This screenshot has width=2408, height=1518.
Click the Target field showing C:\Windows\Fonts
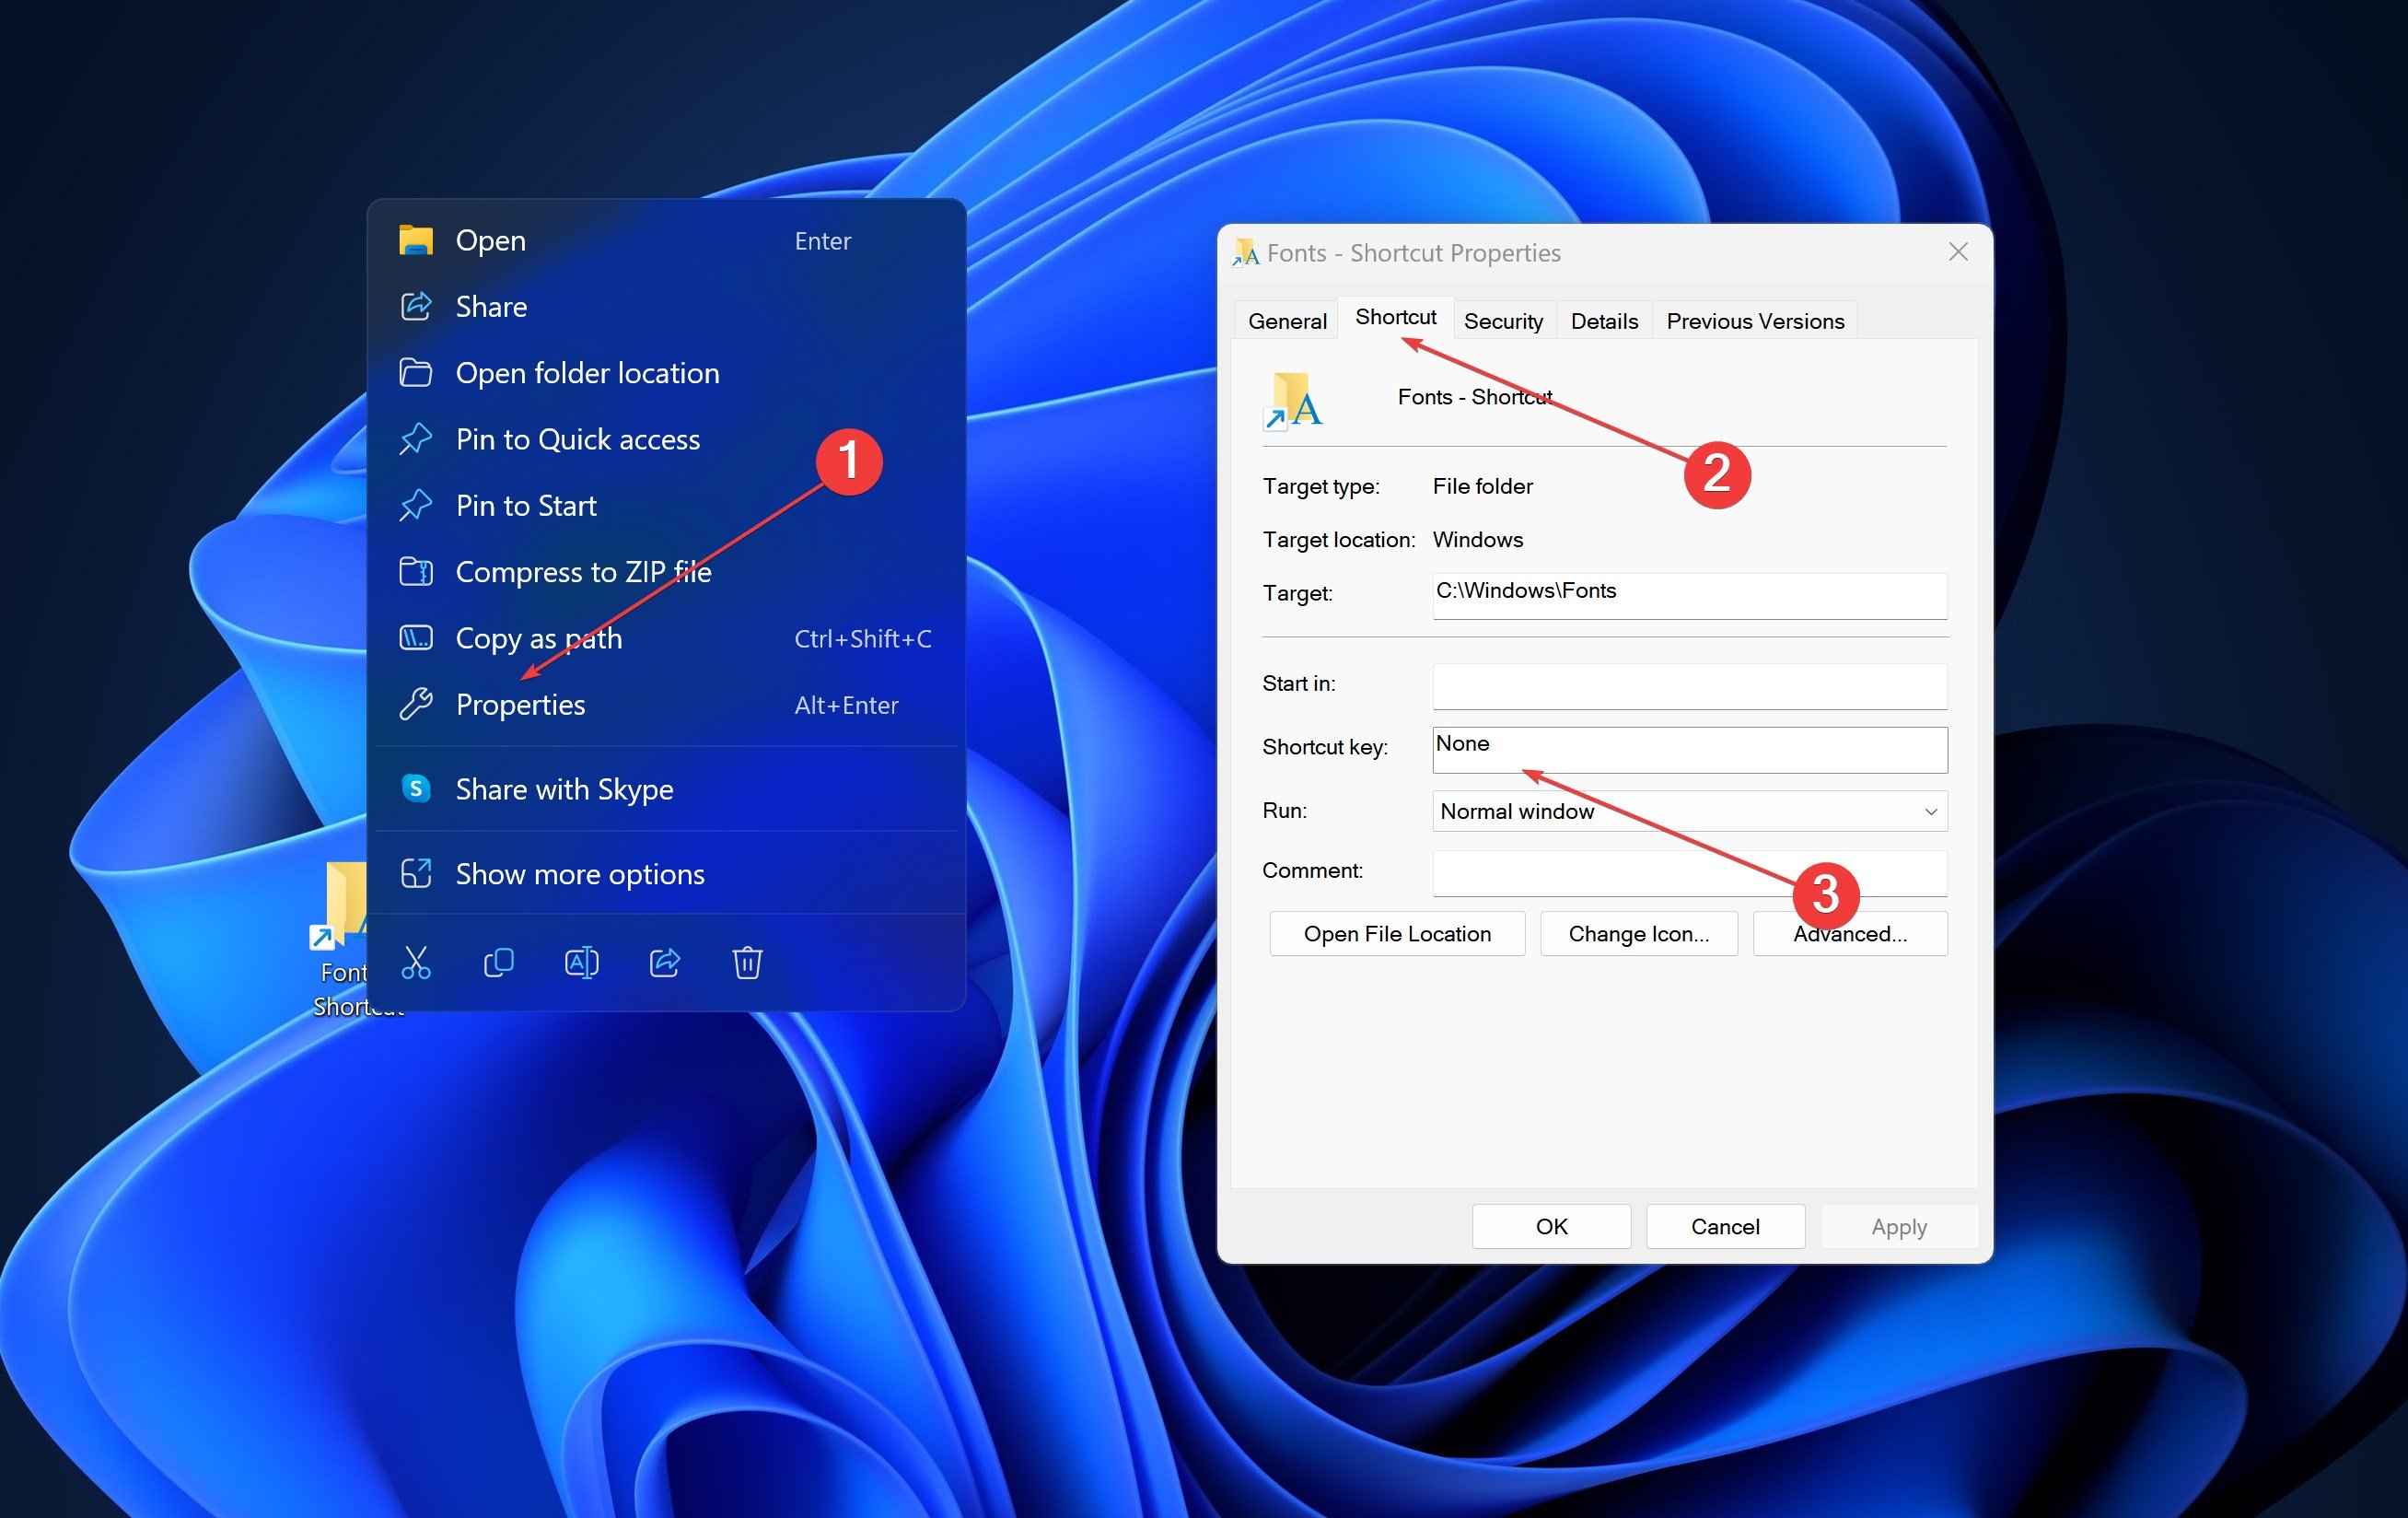click(1690, 595)
